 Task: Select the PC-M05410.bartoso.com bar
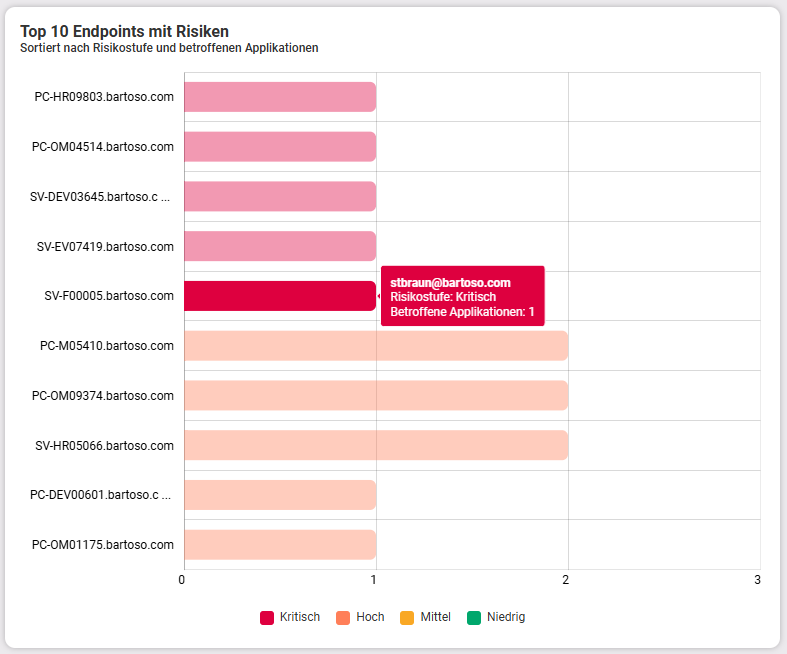tap(376, 345)
